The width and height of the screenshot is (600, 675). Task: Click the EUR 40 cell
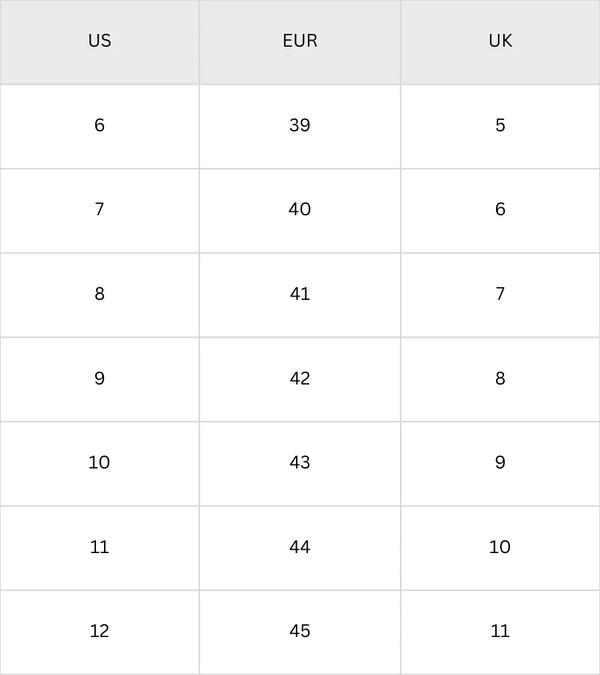(x=300, y=209)
